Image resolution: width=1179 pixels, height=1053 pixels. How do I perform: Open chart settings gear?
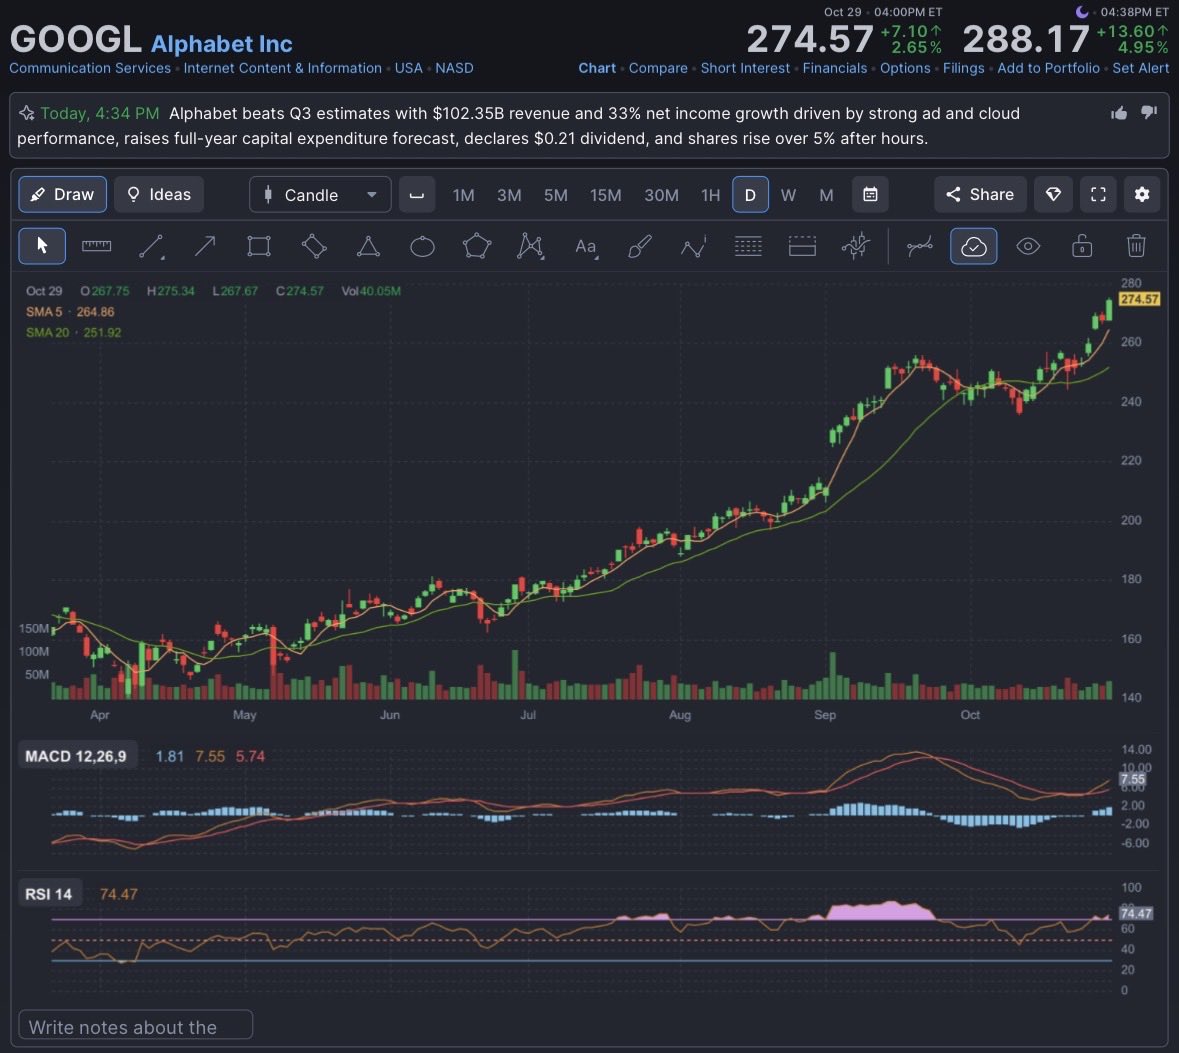coord(1141,195)
